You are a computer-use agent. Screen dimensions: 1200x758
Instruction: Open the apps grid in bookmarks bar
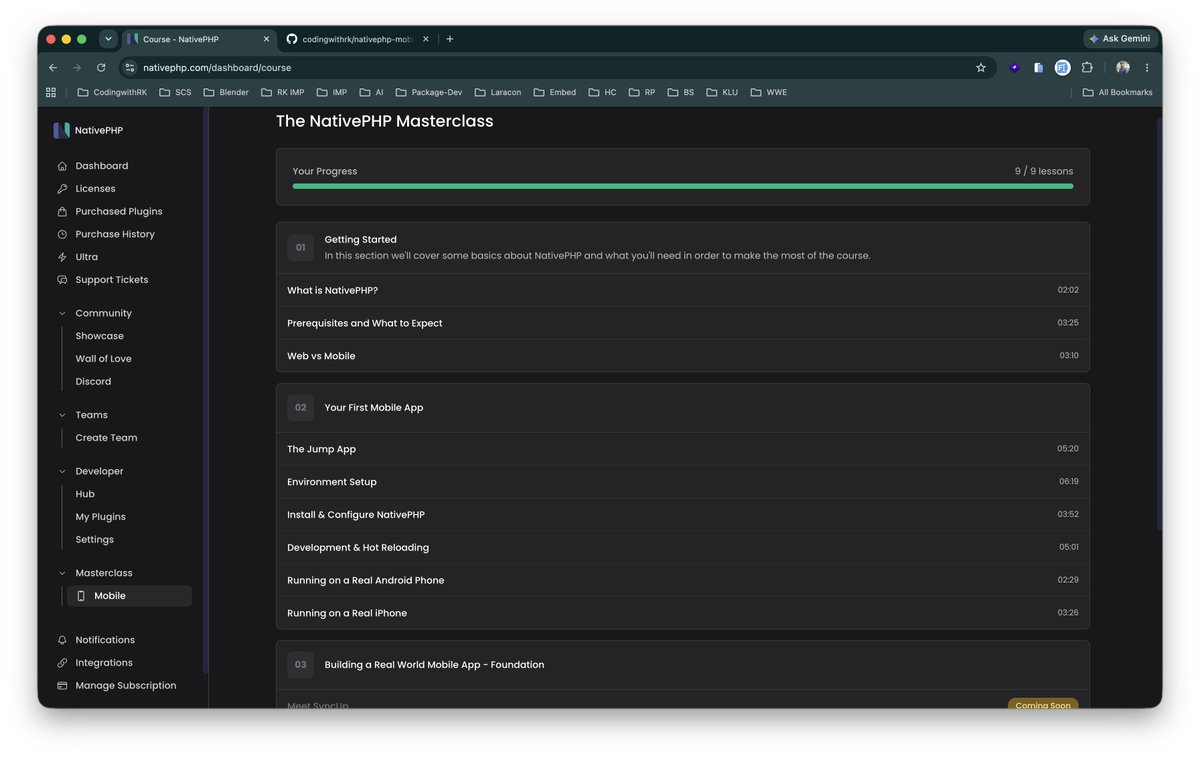coord(51,92)
